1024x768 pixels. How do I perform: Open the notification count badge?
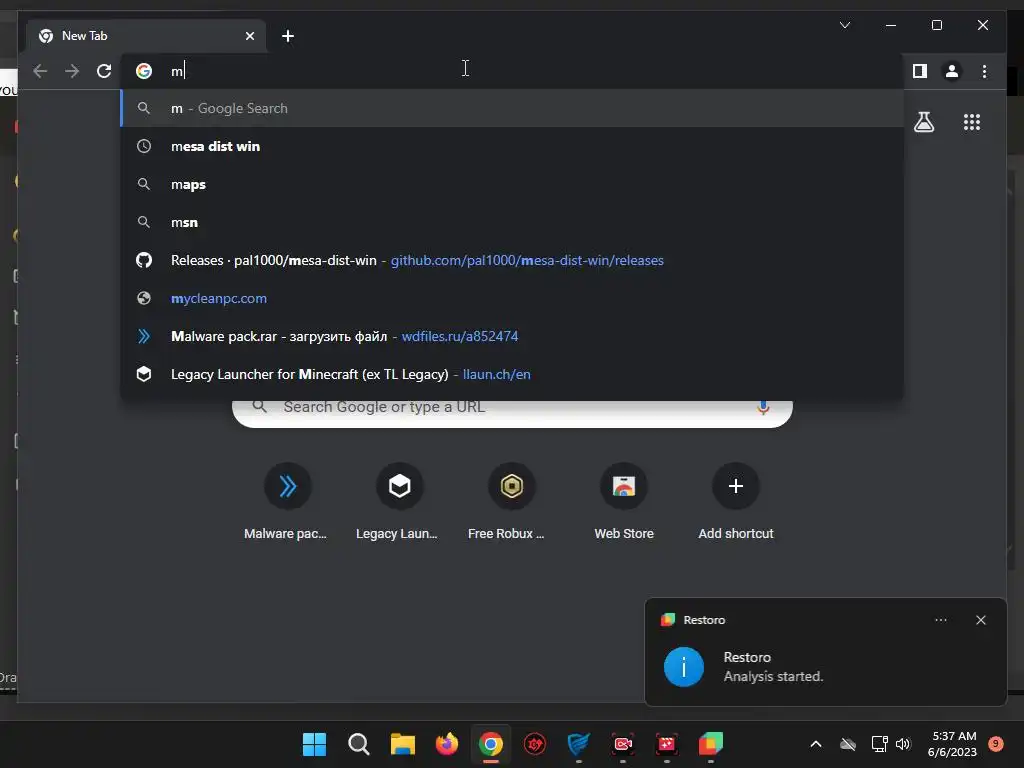coord(996,744)
